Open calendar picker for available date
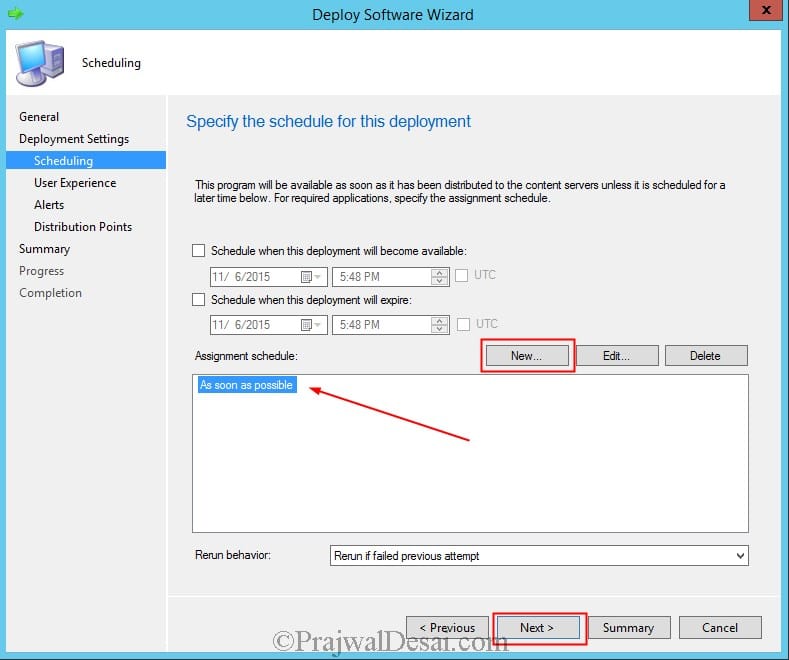The width and height of the screenshot is (789, 660). tap(310, 277)
